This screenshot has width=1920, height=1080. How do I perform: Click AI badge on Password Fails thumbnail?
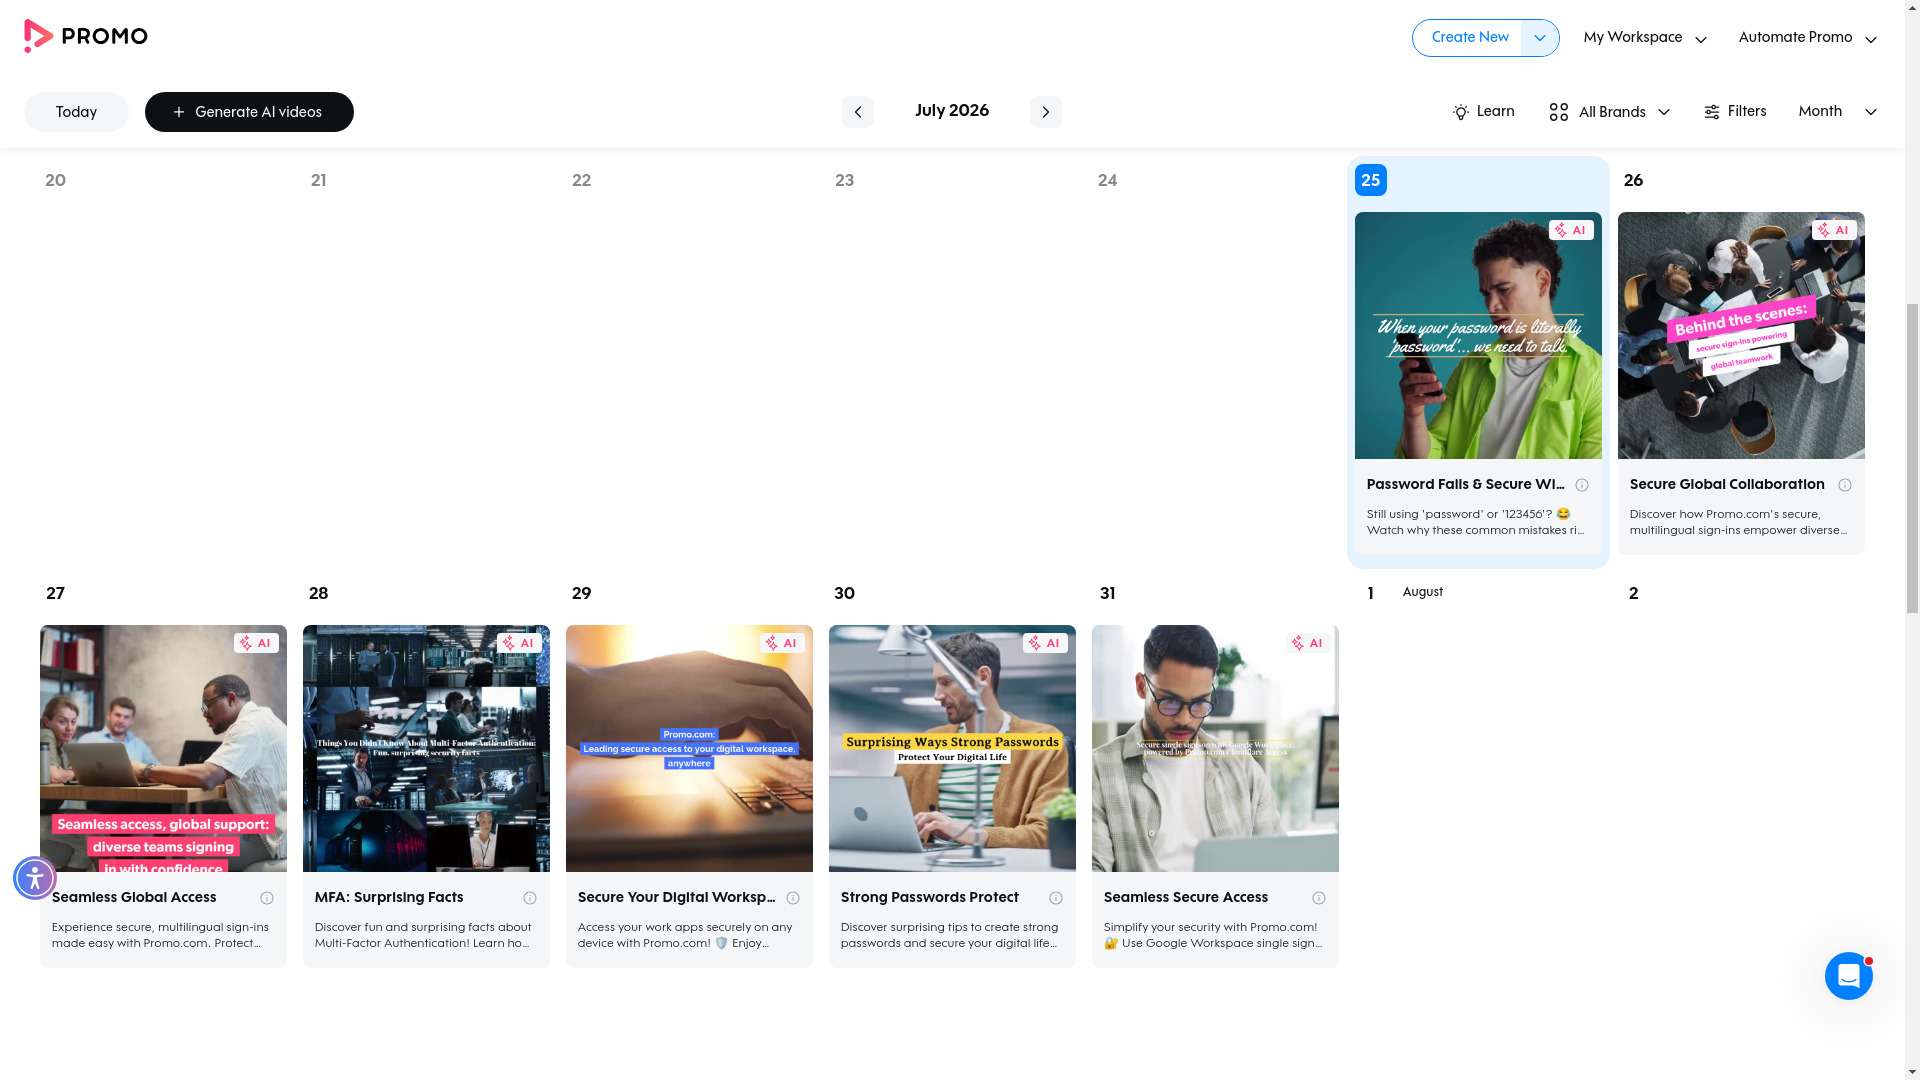point(1571,230)
